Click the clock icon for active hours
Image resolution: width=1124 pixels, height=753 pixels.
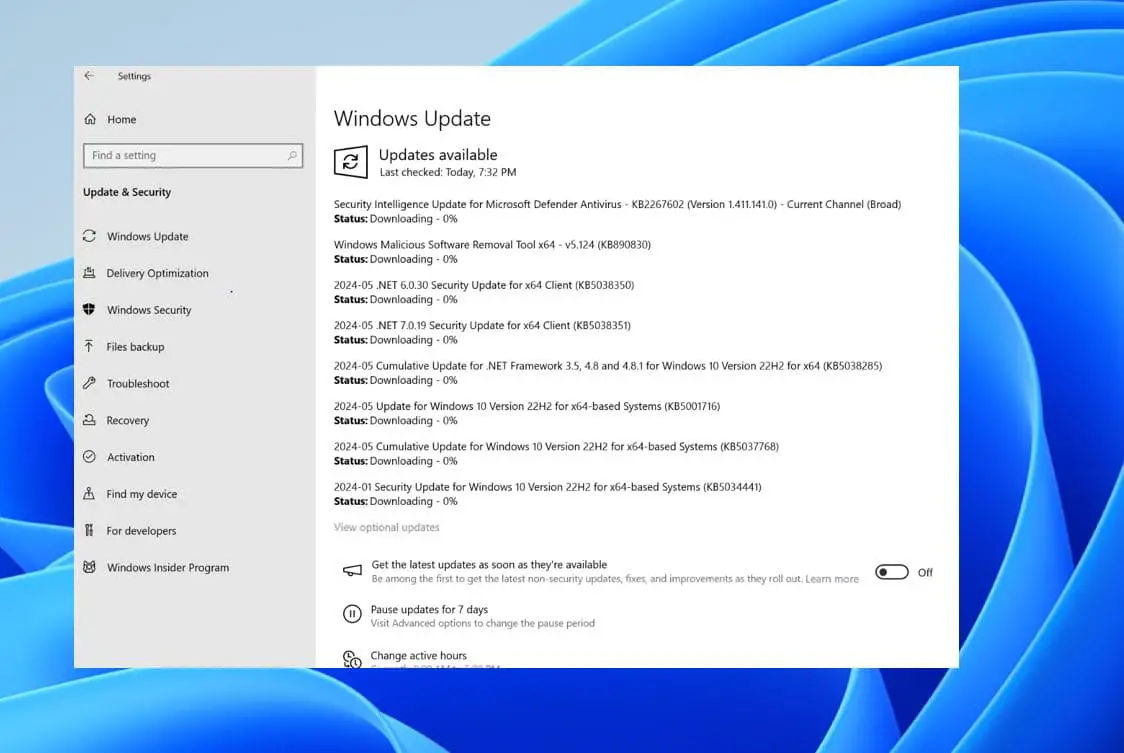352,658
